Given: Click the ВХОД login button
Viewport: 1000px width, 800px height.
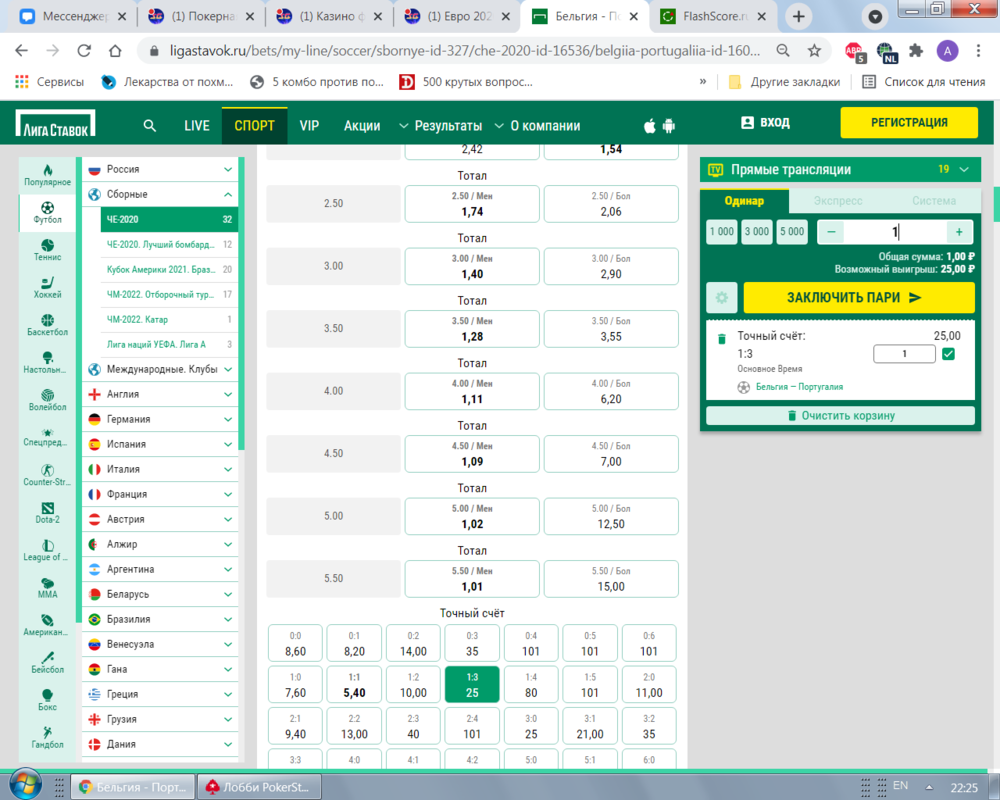Looking at the screenshot, I should point(765,122).
